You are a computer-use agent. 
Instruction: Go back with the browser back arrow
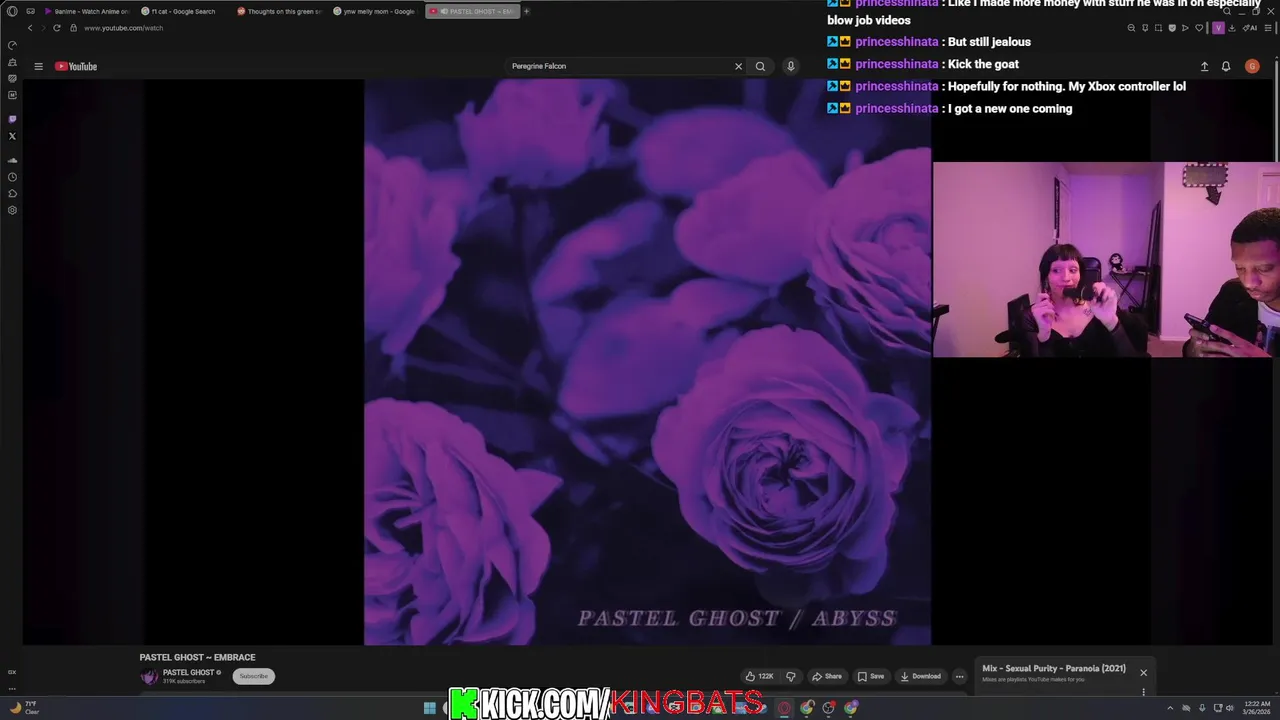tap(30, 28)
